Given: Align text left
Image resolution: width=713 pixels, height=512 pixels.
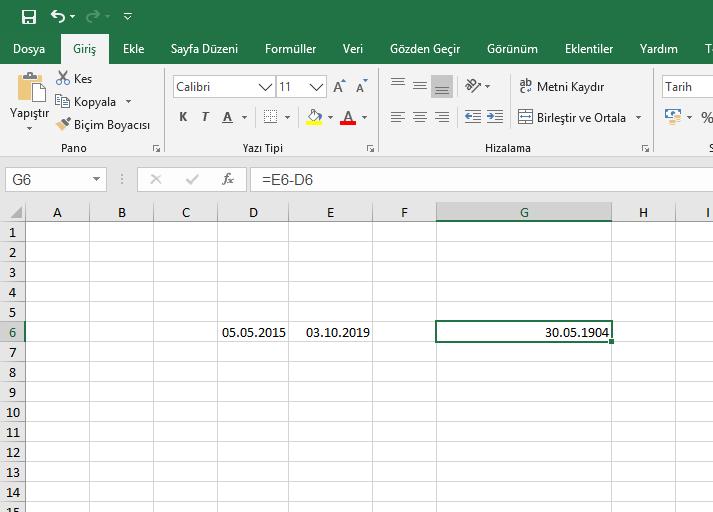Looking at the screenshot, I should tap(398, 117).
